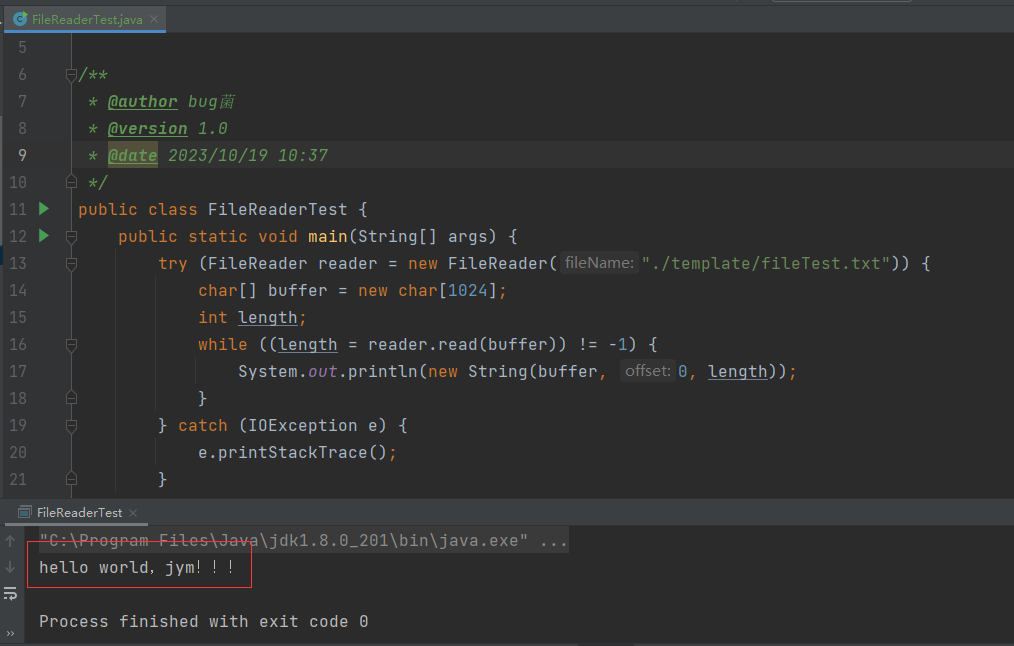Collapse the try block fold at line 13
The height and width of the screenshot is (646, 1014).
[x=72, y=264]
